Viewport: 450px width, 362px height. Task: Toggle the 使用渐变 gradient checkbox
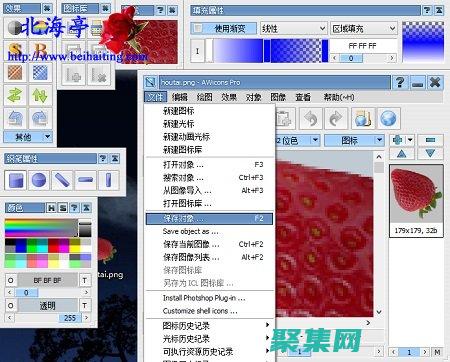click(198, 28)
